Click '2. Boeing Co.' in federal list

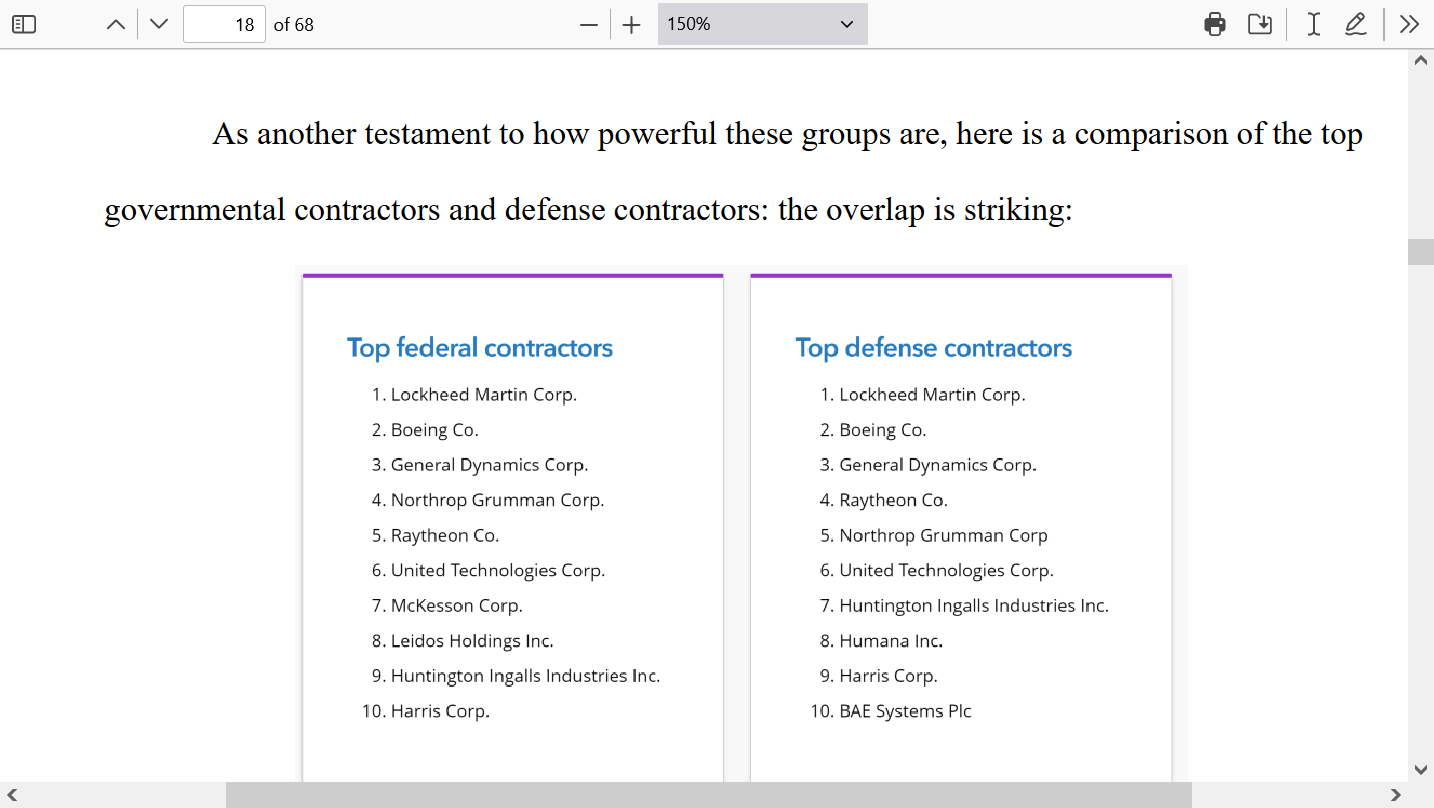tap(425, 430)
